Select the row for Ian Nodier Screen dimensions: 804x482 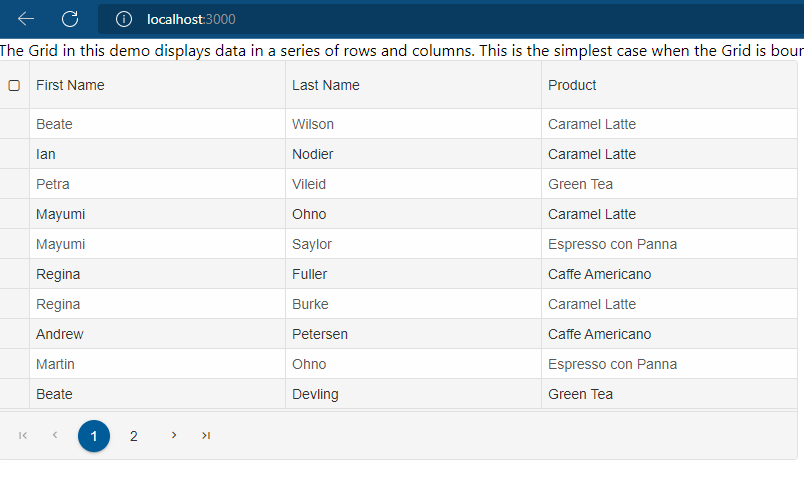tap(398, 154)
